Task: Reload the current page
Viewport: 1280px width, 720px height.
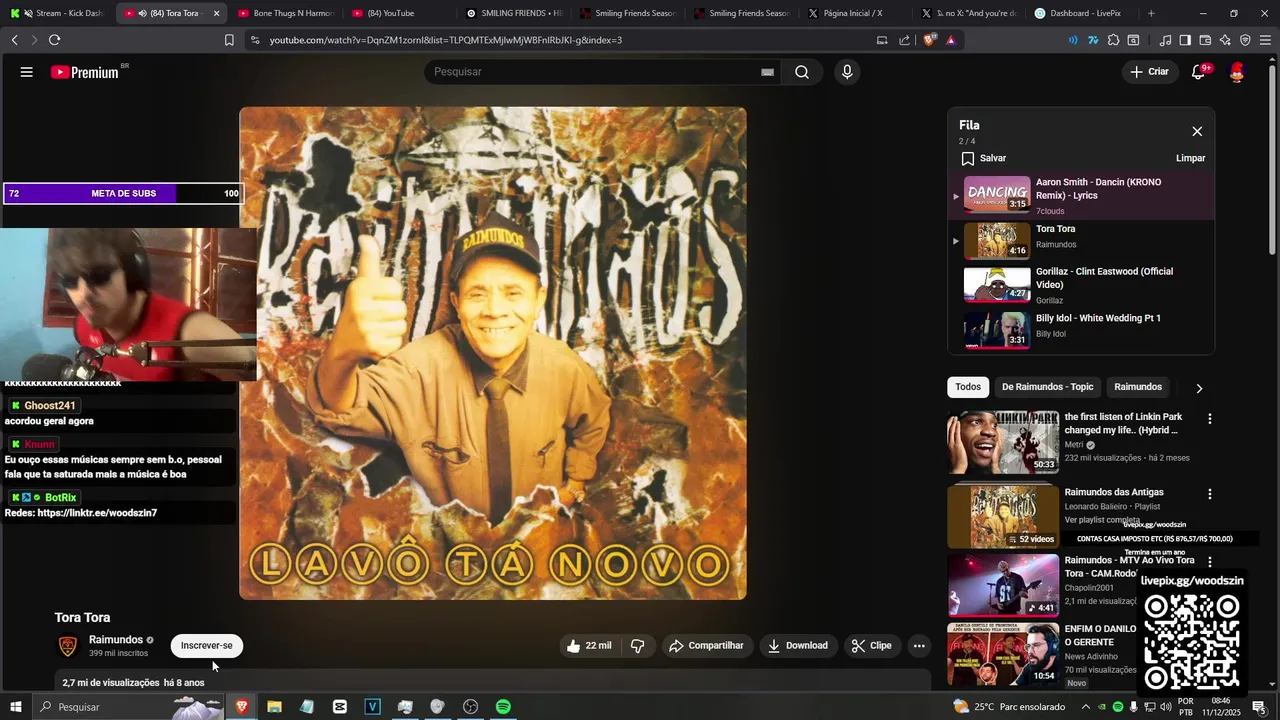Action: click(x=54, y=40)
